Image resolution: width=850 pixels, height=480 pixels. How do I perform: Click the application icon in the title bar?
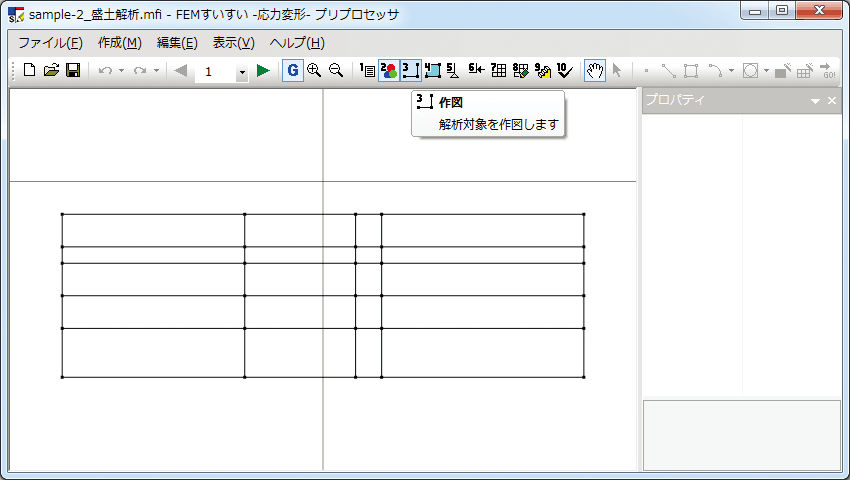pyautogui.click(x=16, y=14)
